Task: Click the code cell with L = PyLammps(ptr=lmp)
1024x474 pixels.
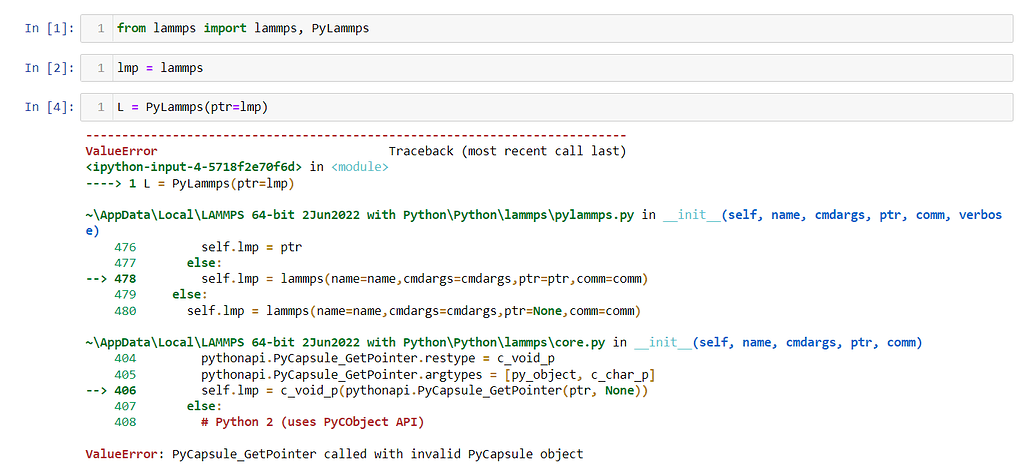Action: (x=547, y=108)
